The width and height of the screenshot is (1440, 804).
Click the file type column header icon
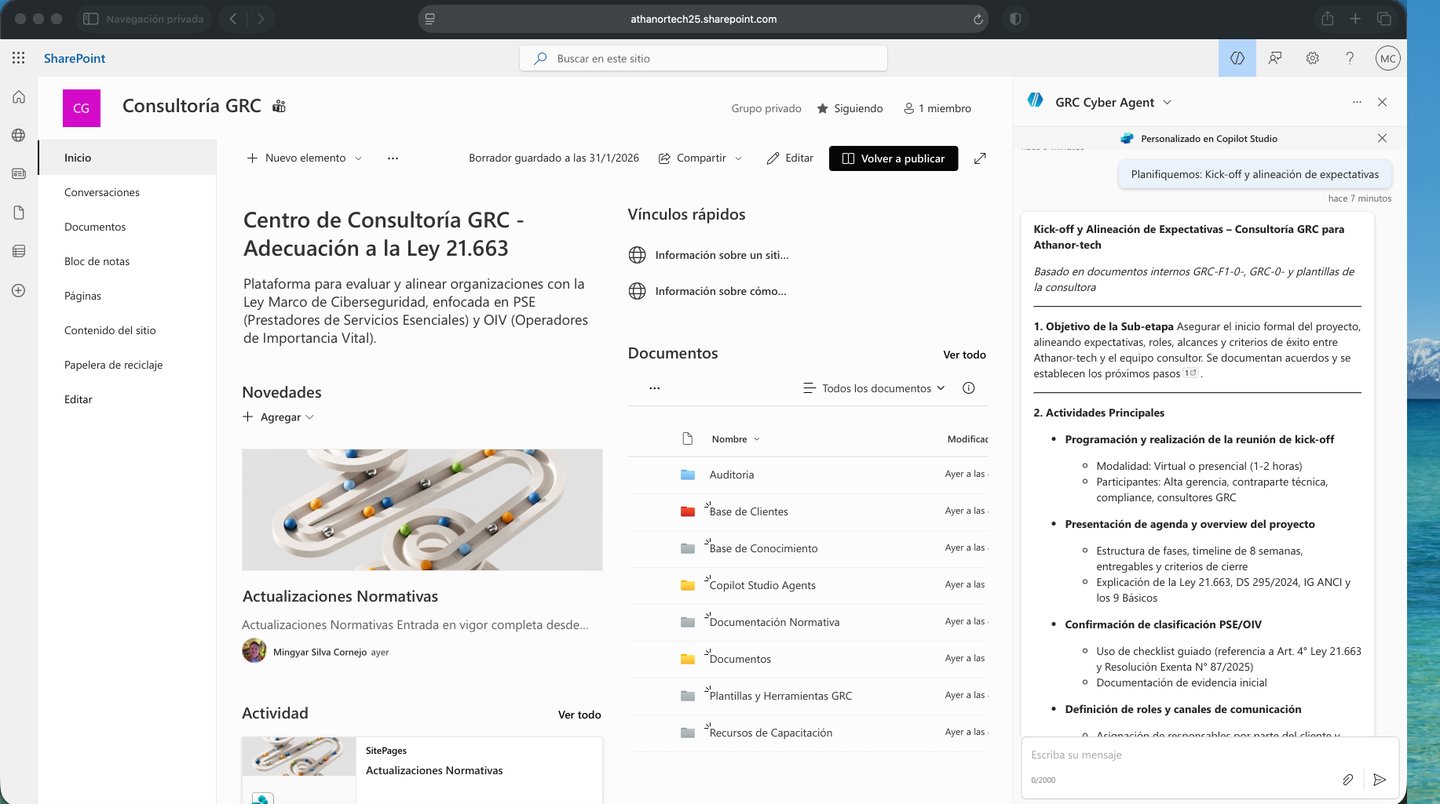[x=687, y=439]
